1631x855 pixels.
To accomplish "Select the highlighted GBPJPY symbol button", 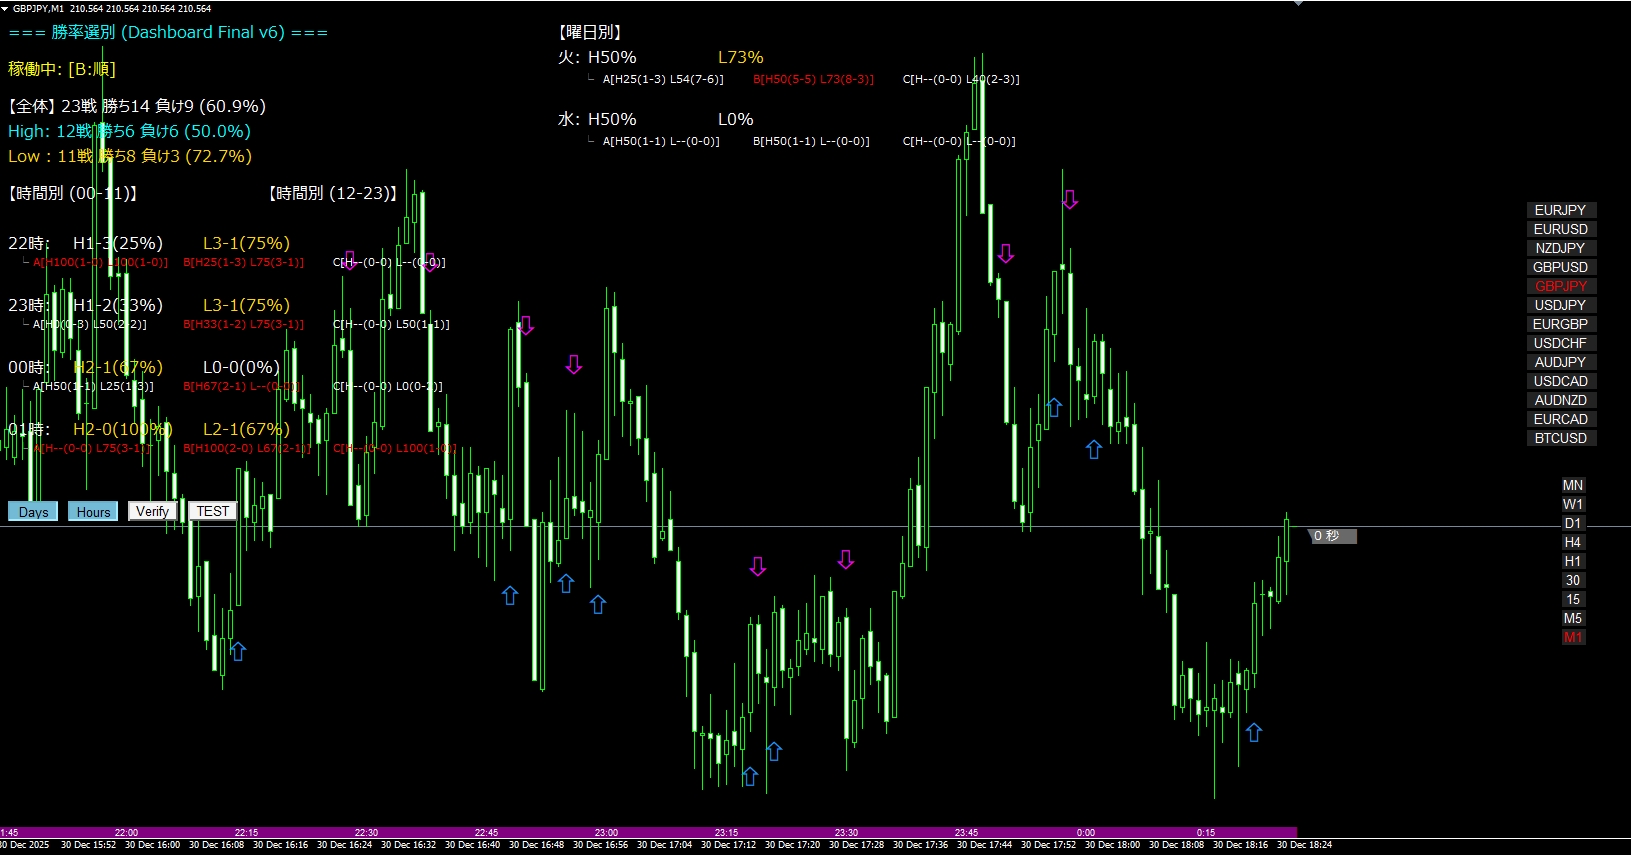I will tap(1560, 286).
